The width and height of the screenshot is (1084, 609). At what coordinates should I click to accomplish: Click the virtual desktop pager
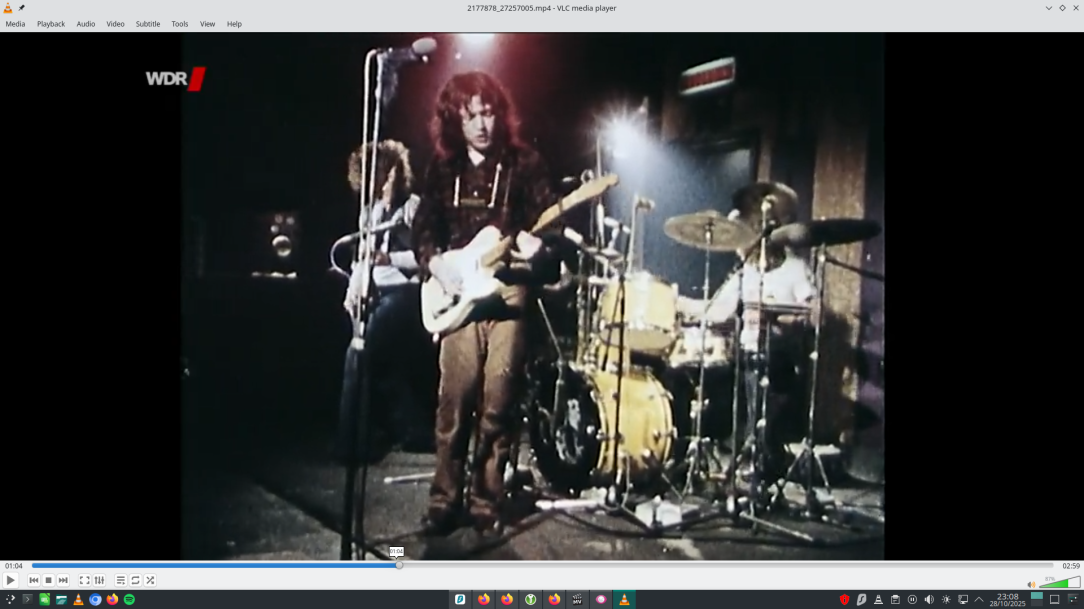coord(1037,599)
